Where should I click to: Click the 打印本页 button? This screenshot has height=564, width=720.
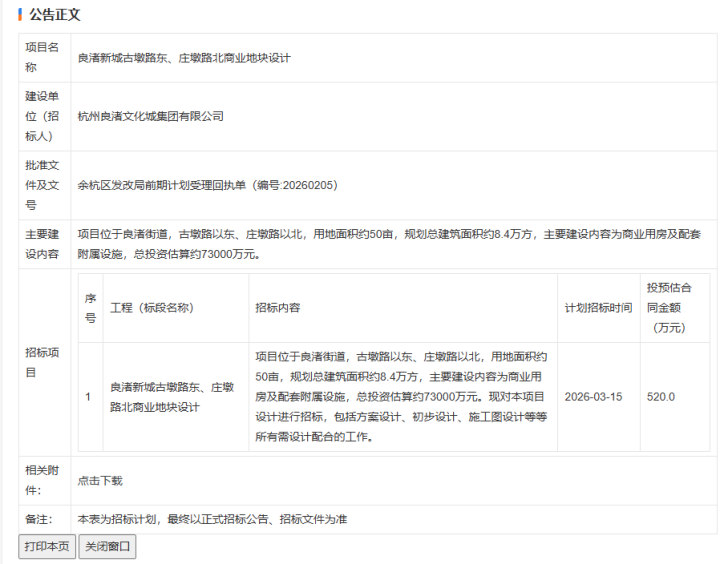coord(47,547)
